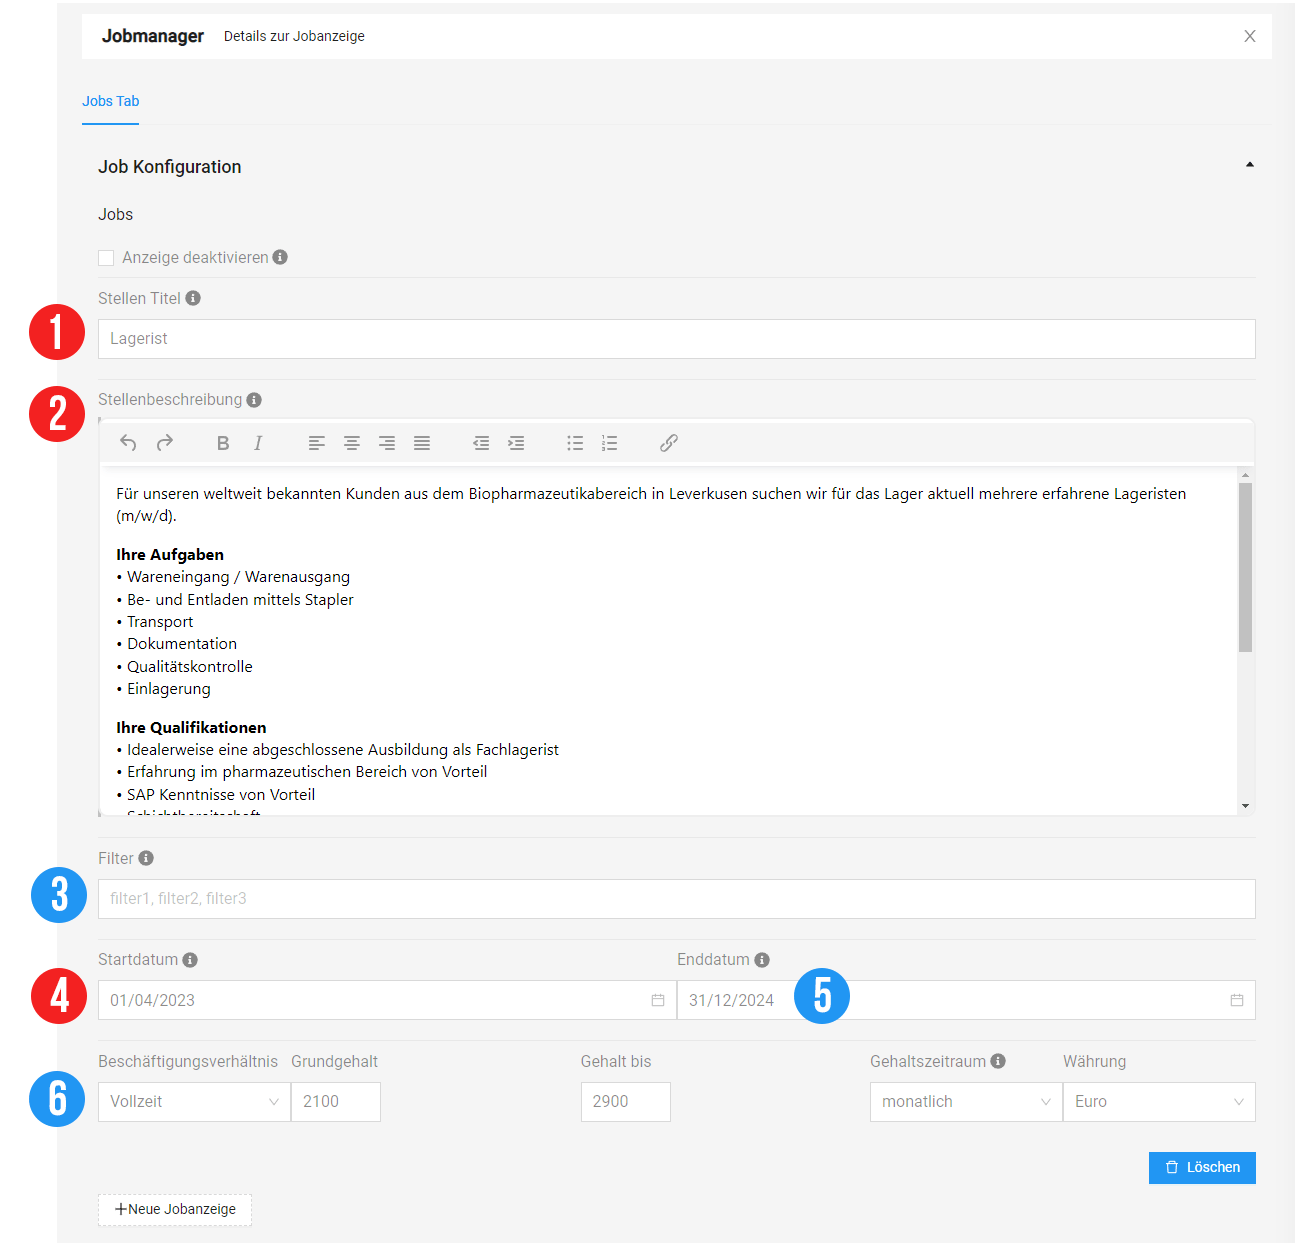
Task: Click the Stellen Titel input field
Action: click(x=676, y=339)
